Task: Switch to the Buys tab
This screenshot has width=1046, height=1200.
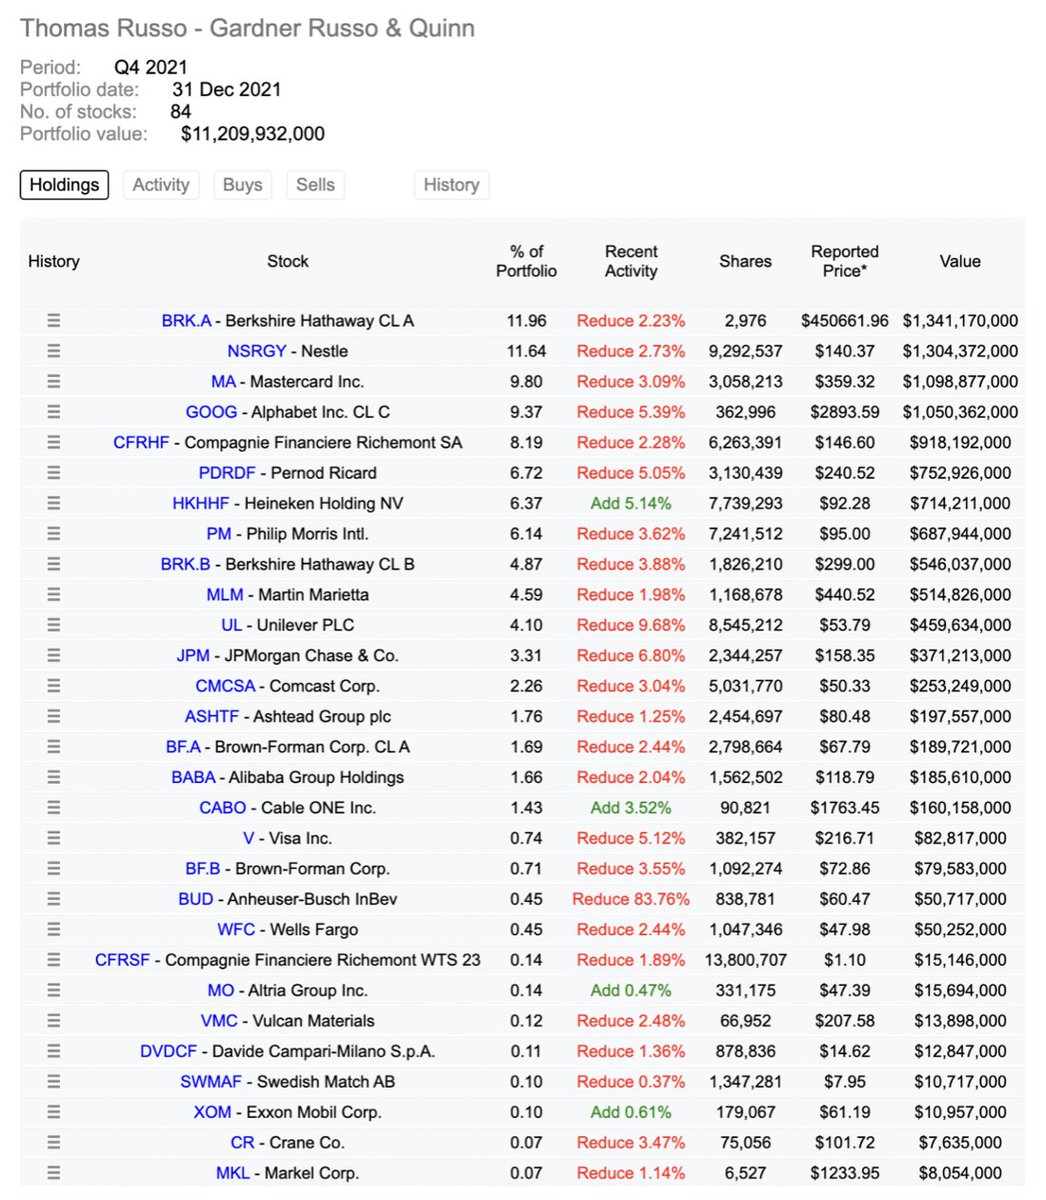Action: point(243,185)
